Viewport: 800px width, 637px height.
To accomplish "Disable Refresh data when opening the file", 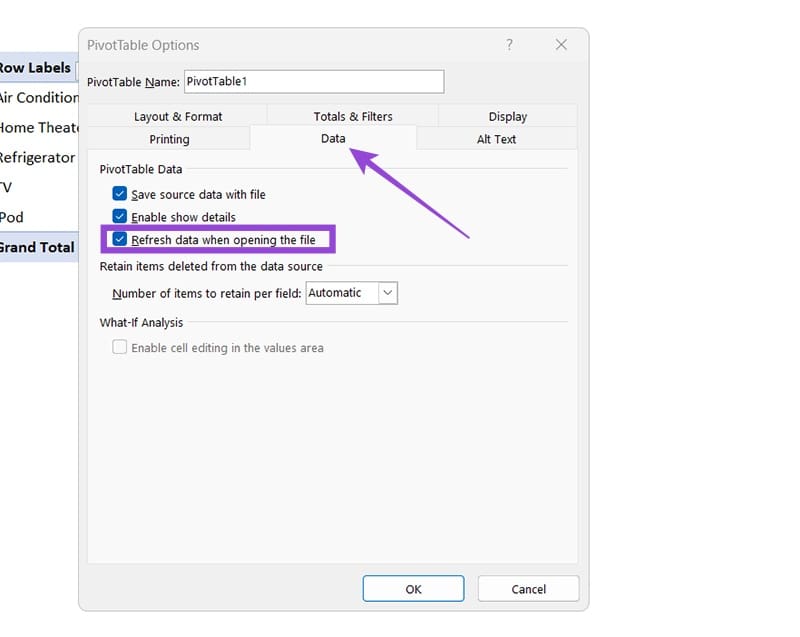I will click(x=120, y=240).
